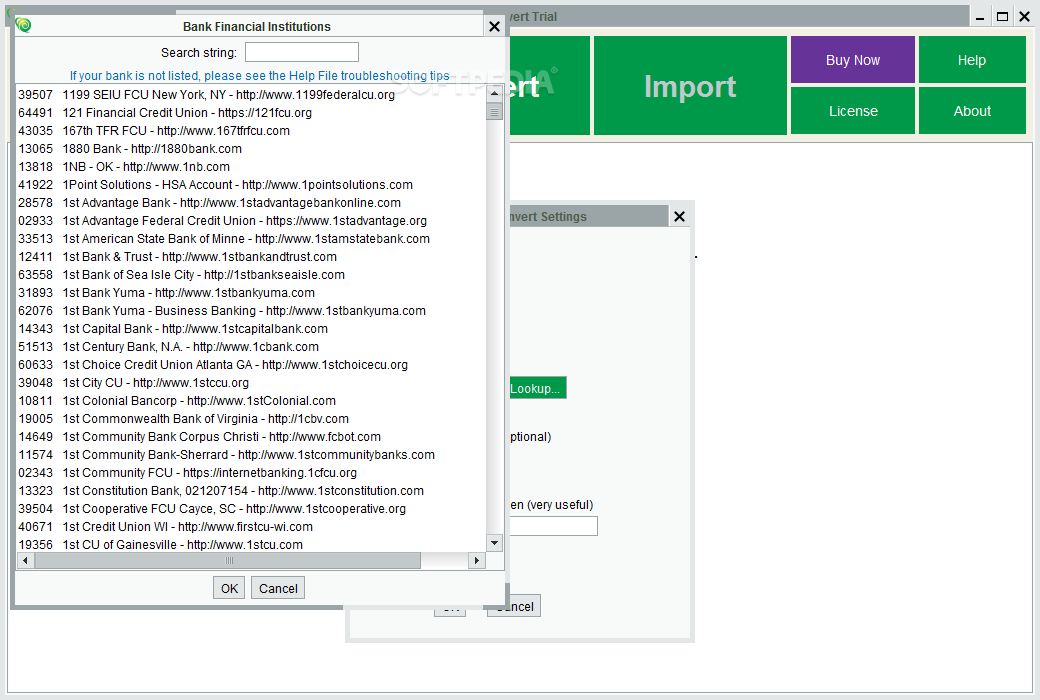Select 1st Commonwealth Bank of Virginia row

click(251, 418)
